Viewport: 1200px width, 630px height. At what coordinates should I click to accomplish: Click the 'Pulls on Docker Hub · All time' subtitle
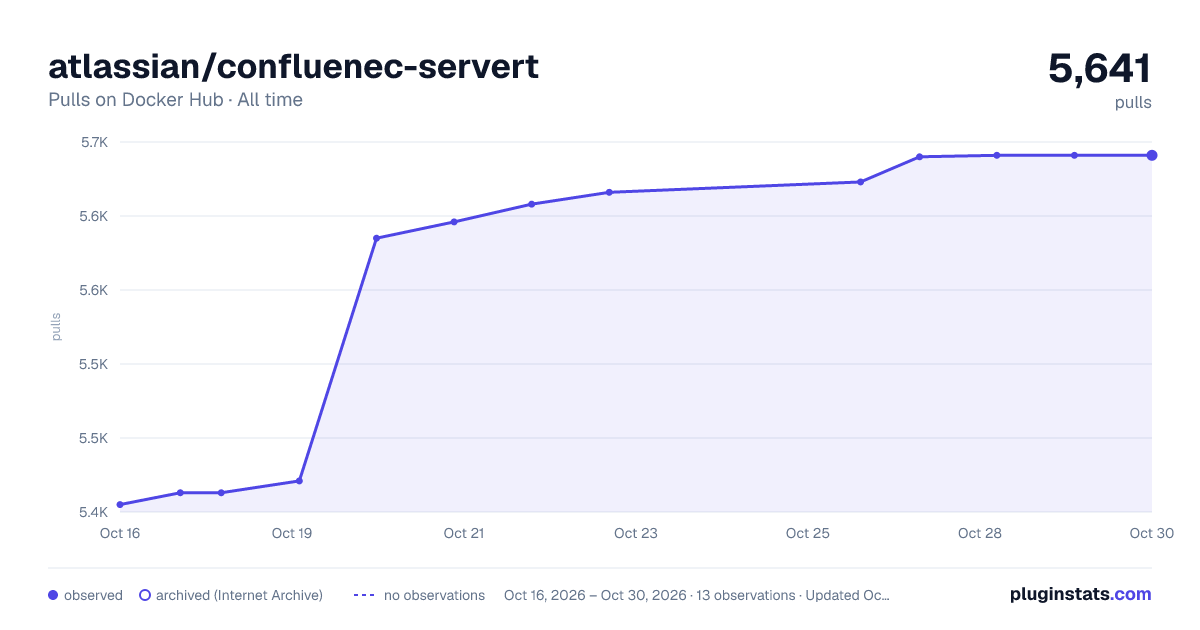[x=175, y=100]
